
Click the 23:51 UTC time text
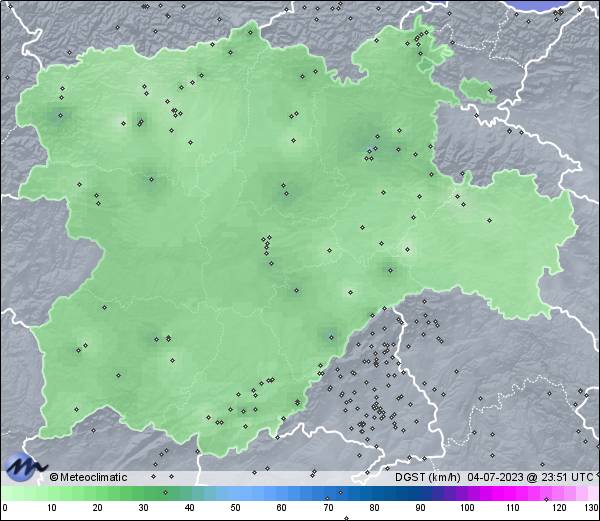tap(566, 477)
